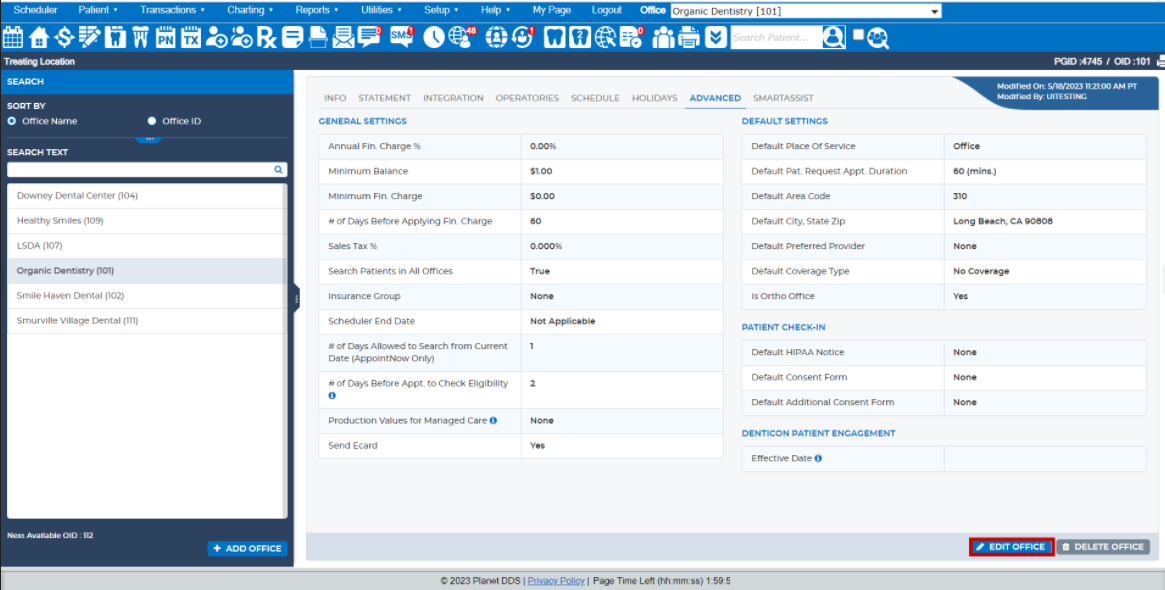
Task: Click the printer icon in toolbar
Action: tap(689, 36)
